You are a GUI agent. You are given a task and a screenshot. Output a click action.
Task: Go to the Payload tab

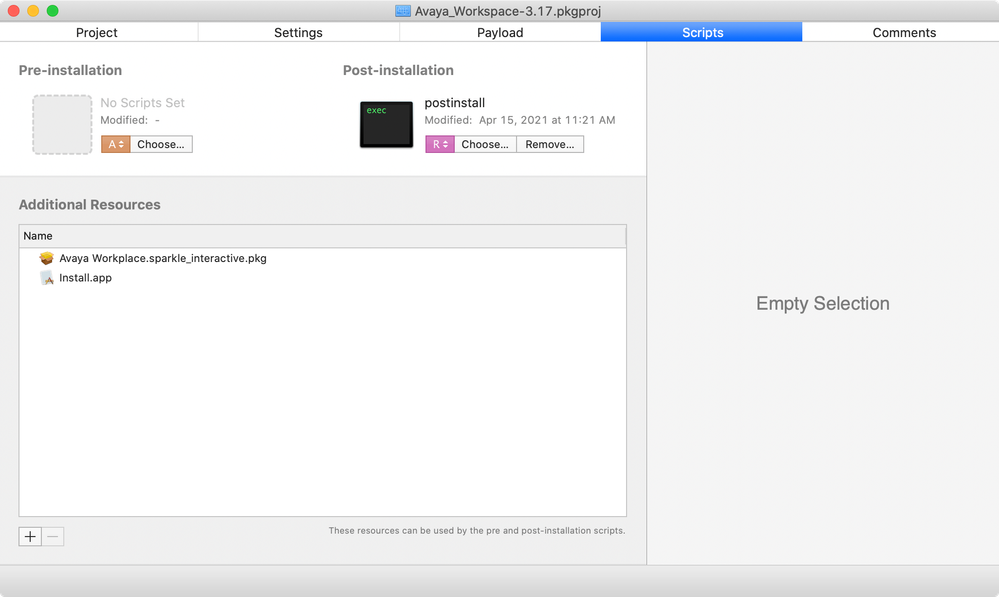click(500, 32)
